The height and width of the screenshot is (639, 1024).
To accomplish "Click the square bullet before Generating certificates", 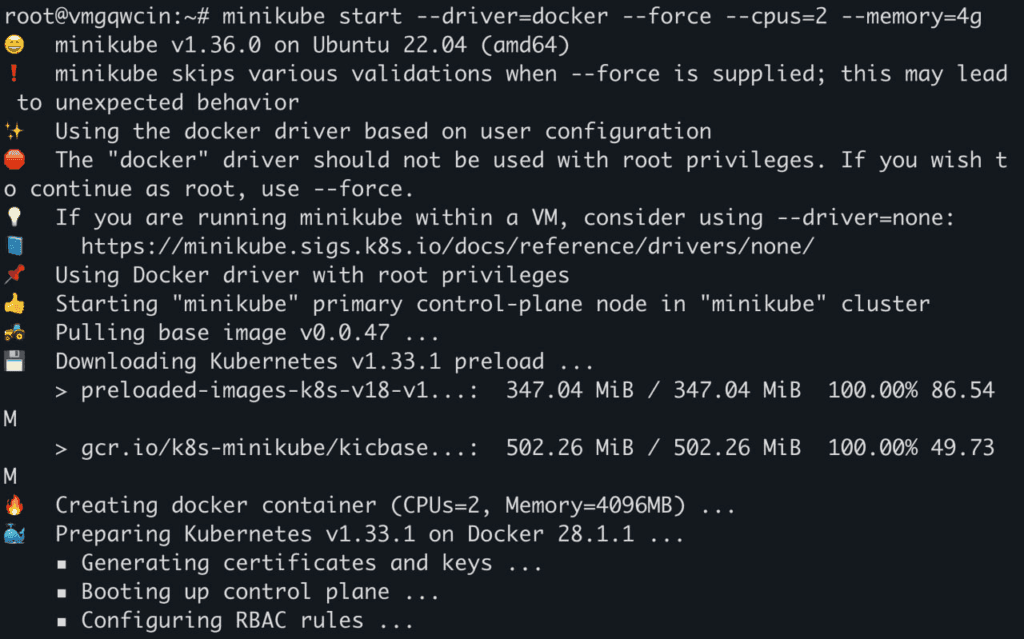I will 61,564.
